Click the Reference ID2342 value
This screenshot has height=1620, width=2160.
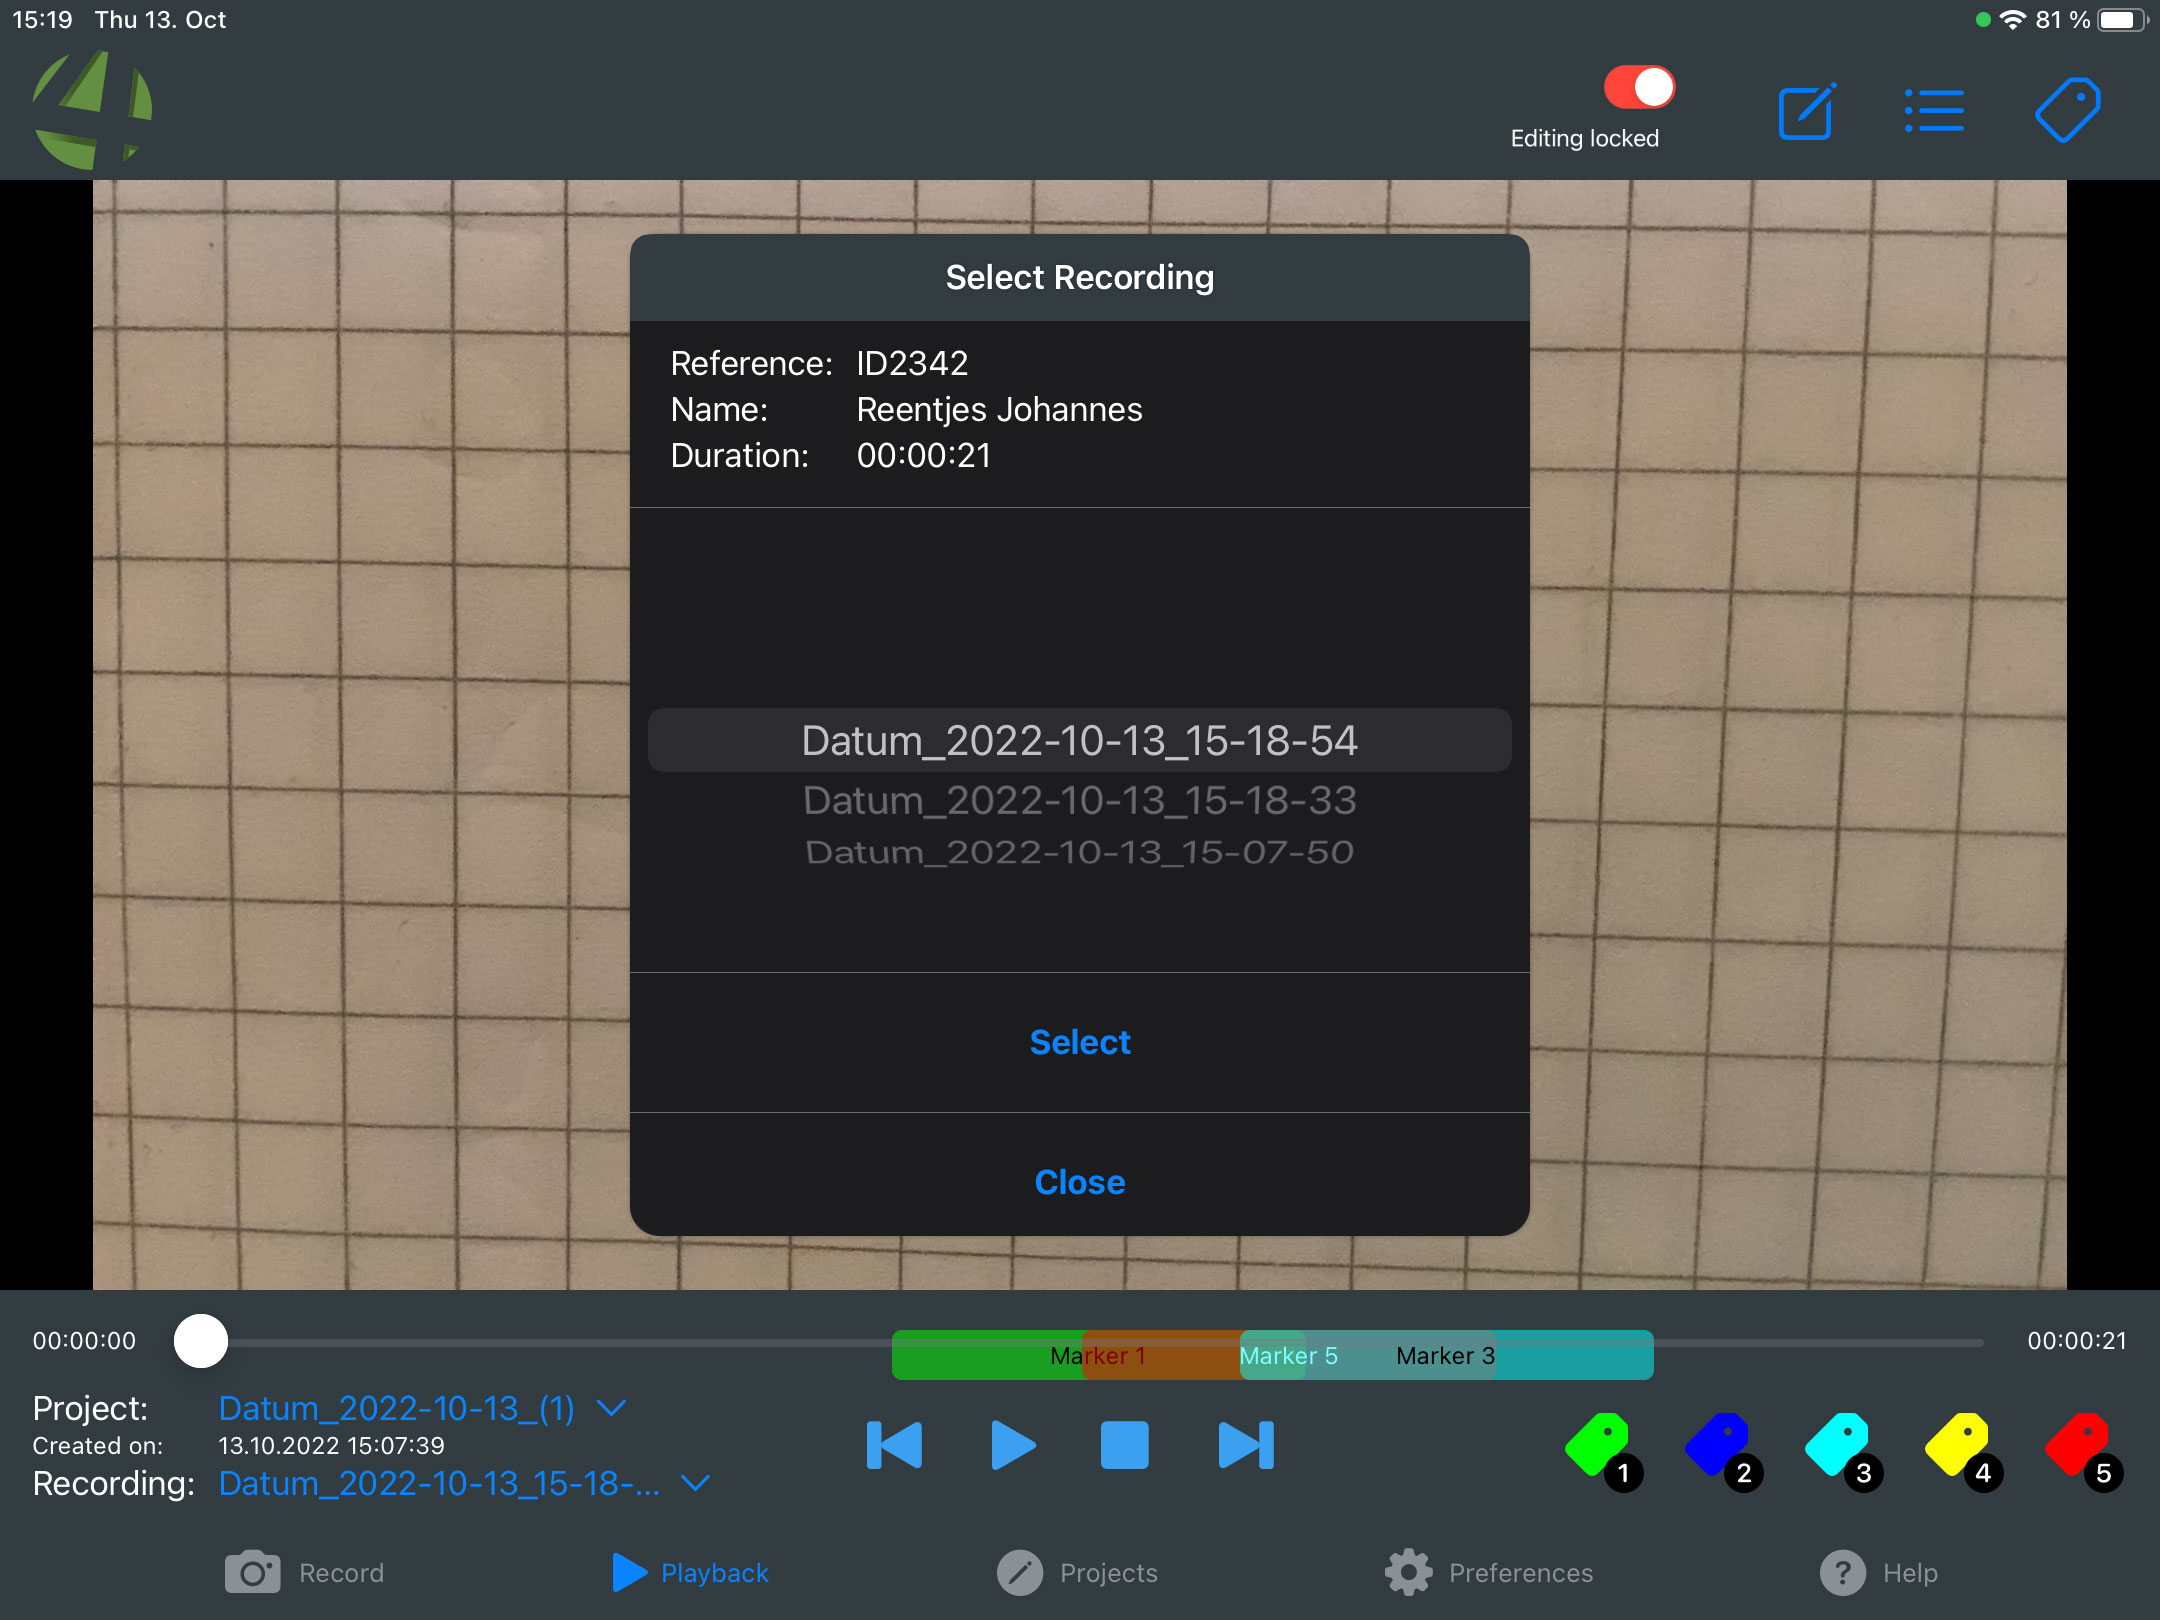tap(912, 363)
